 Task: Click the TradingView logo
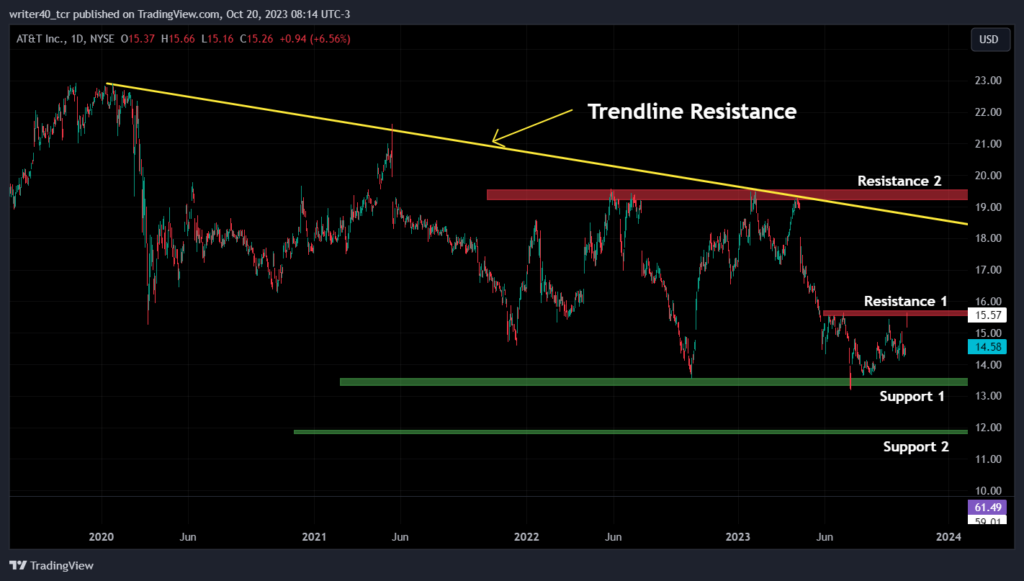coord(52,565)
